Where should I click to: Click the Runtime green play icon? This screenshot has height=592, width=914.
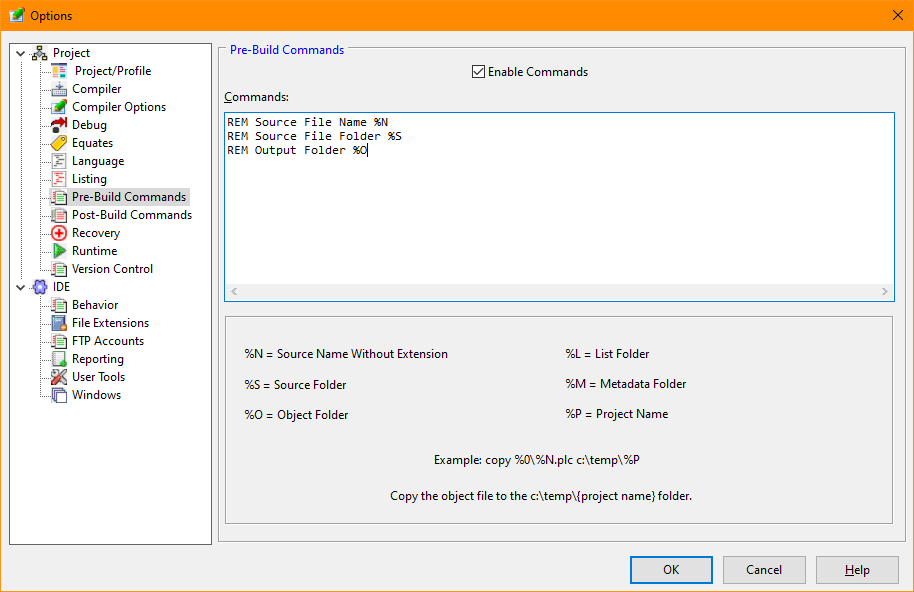59,251
